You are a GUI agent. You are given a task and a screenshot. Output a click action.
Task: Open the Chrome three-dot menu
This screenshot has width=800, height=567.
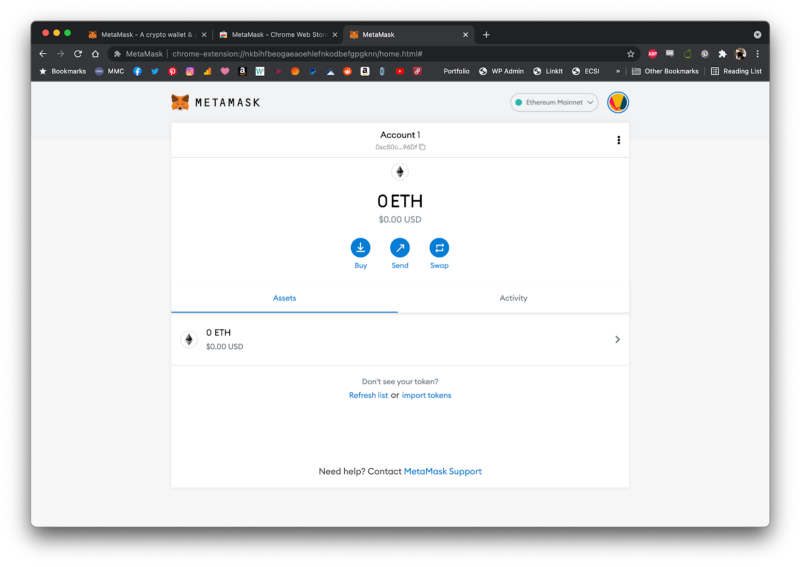(757, 54)
